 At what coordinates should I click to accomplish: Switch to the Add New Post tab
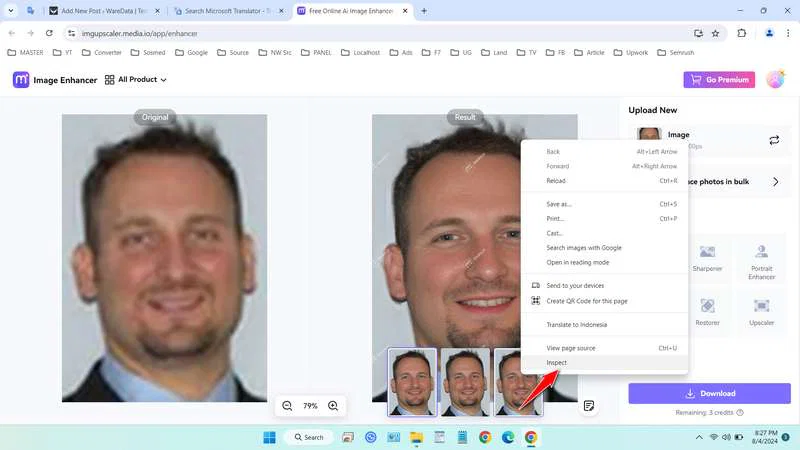[x=105, y=11]
